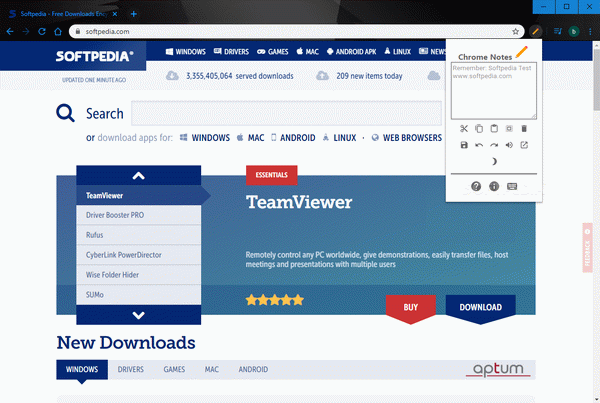600x403 pixels.
Task: Follow the LINUX download apps link
Action: 339,138
